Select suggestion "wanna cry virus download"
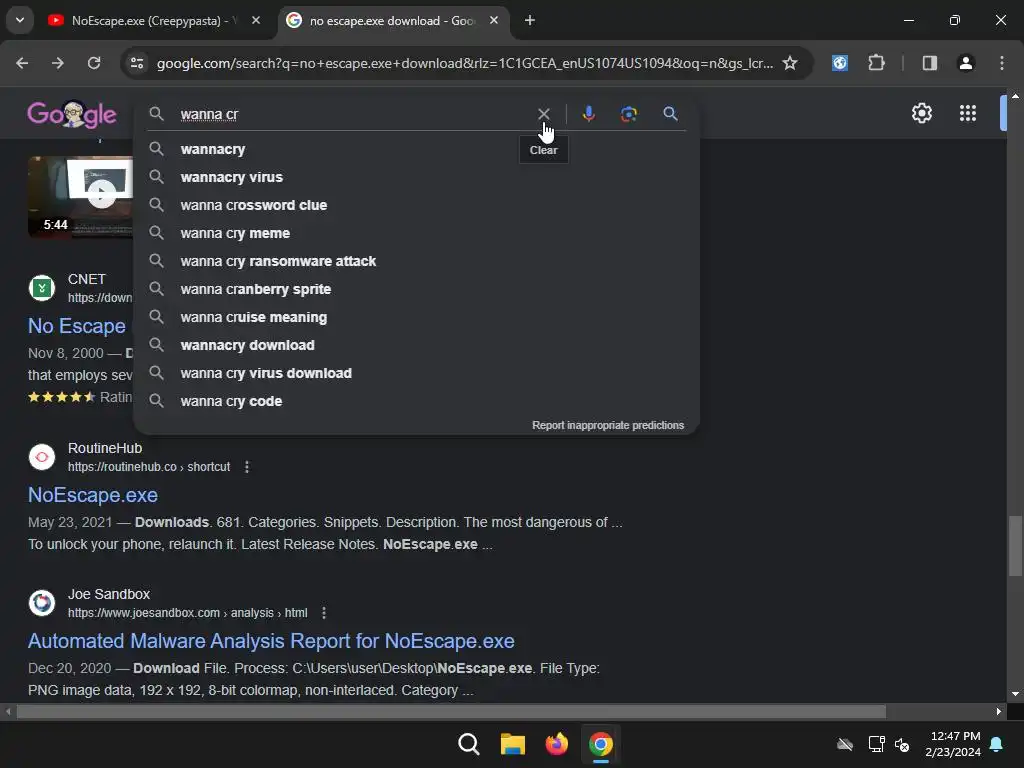The image size is (1024, 768). tap(416, 373)
